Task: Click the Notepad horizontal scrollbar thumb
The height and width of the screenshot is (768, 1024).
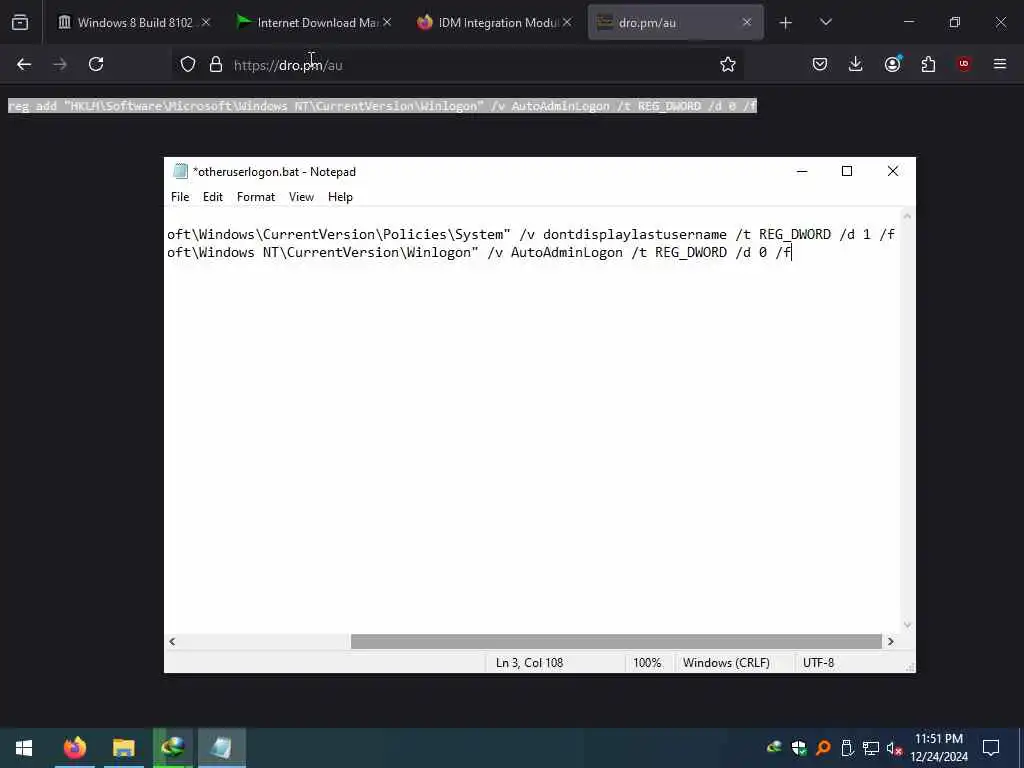Action: click(x=616, y=641)
